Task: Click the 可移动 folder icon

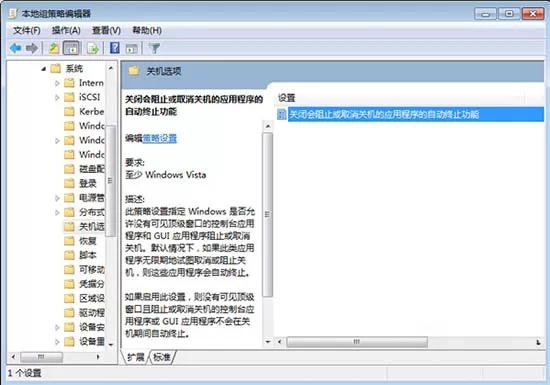Action: [x=69, y=270]
